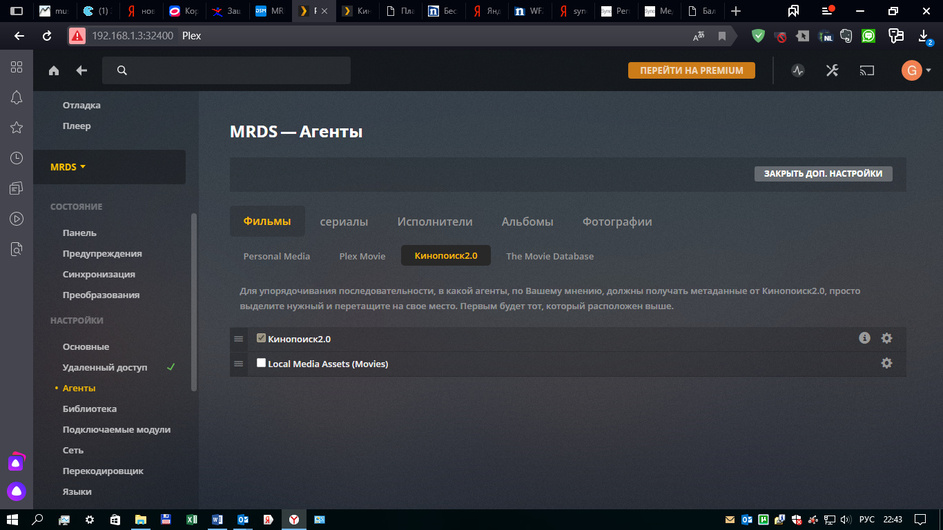Click the browser back arrow
The height and width of the screenshot is (530, 943).
click(19, 36)
